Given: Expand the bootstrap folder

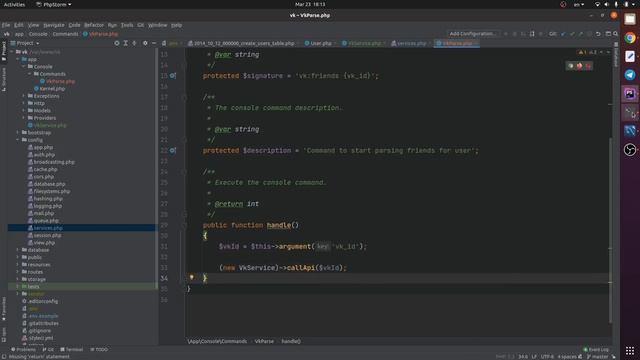Looking at the screenshot, I should [x=18, y=133].
